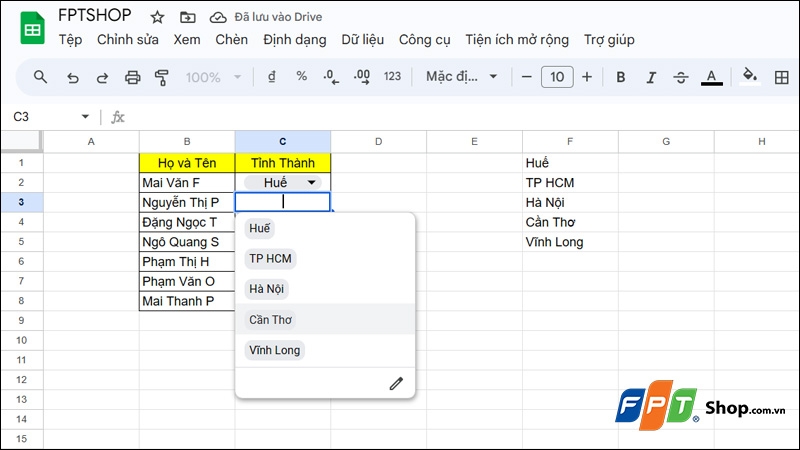Increase font size with plus button

tap(587, 77)
